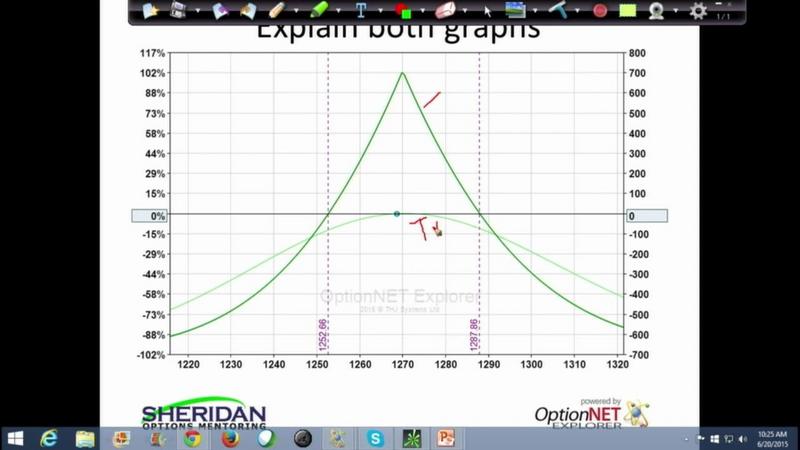Select the green highlighter tool

(x=319, y=10)
